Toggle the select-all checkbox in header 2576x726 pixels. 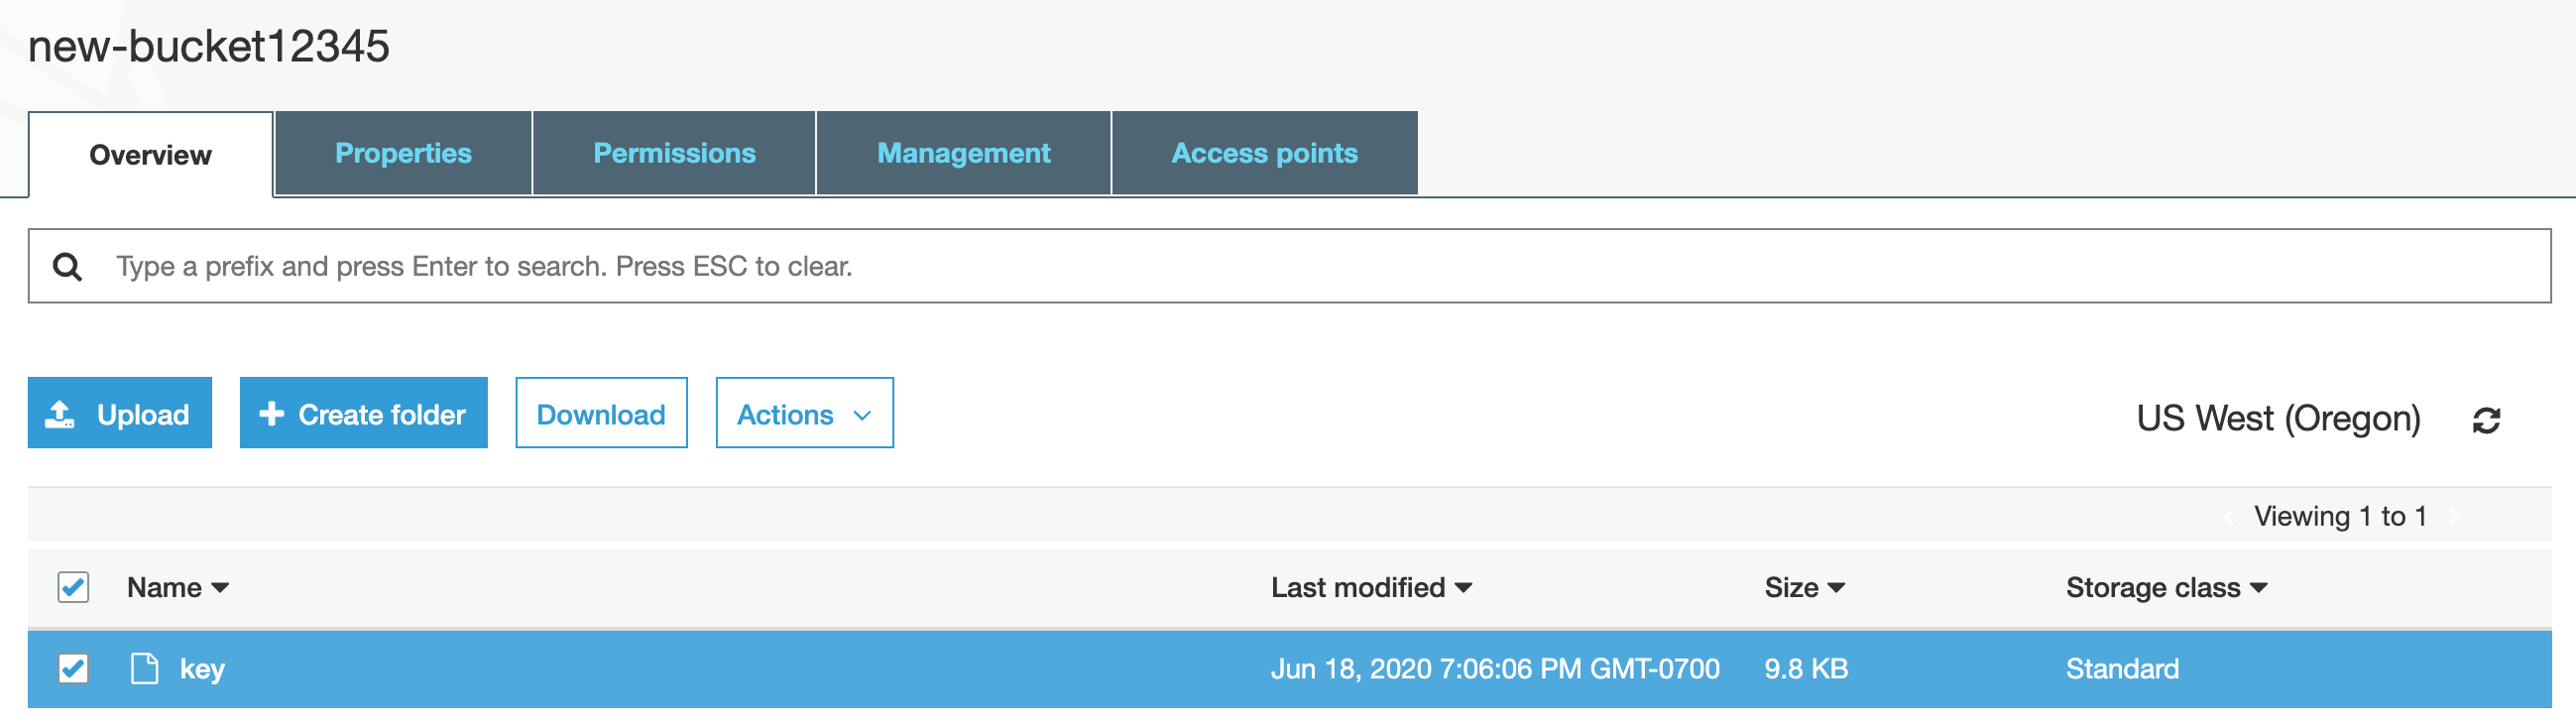tap(73, 587)
